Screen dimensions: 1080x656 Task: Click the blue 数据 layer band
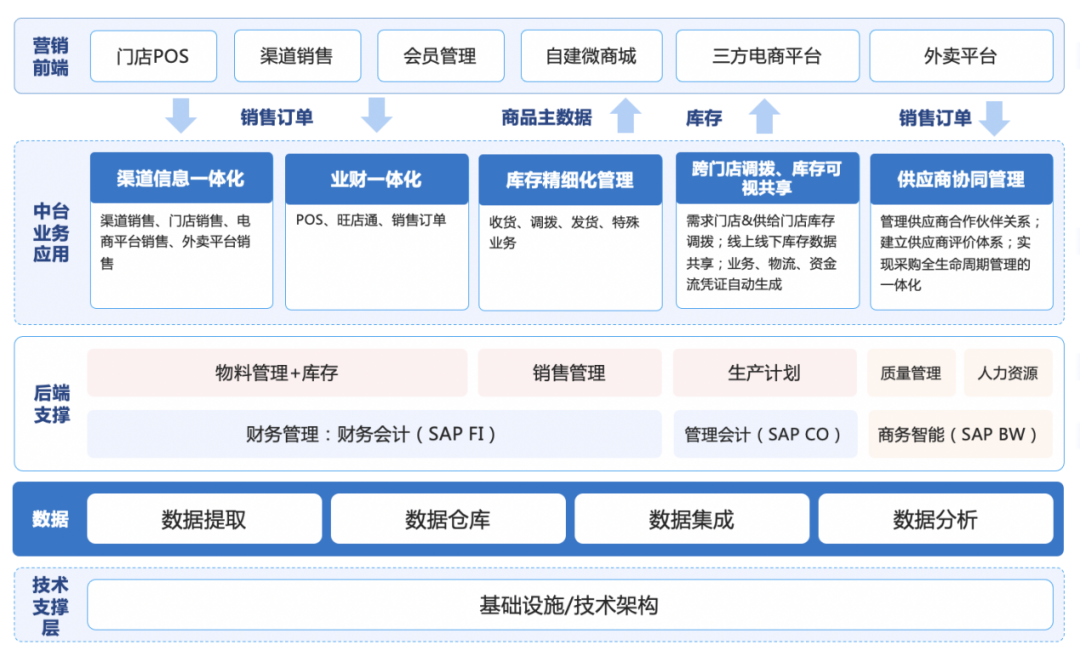pos(51,518)
